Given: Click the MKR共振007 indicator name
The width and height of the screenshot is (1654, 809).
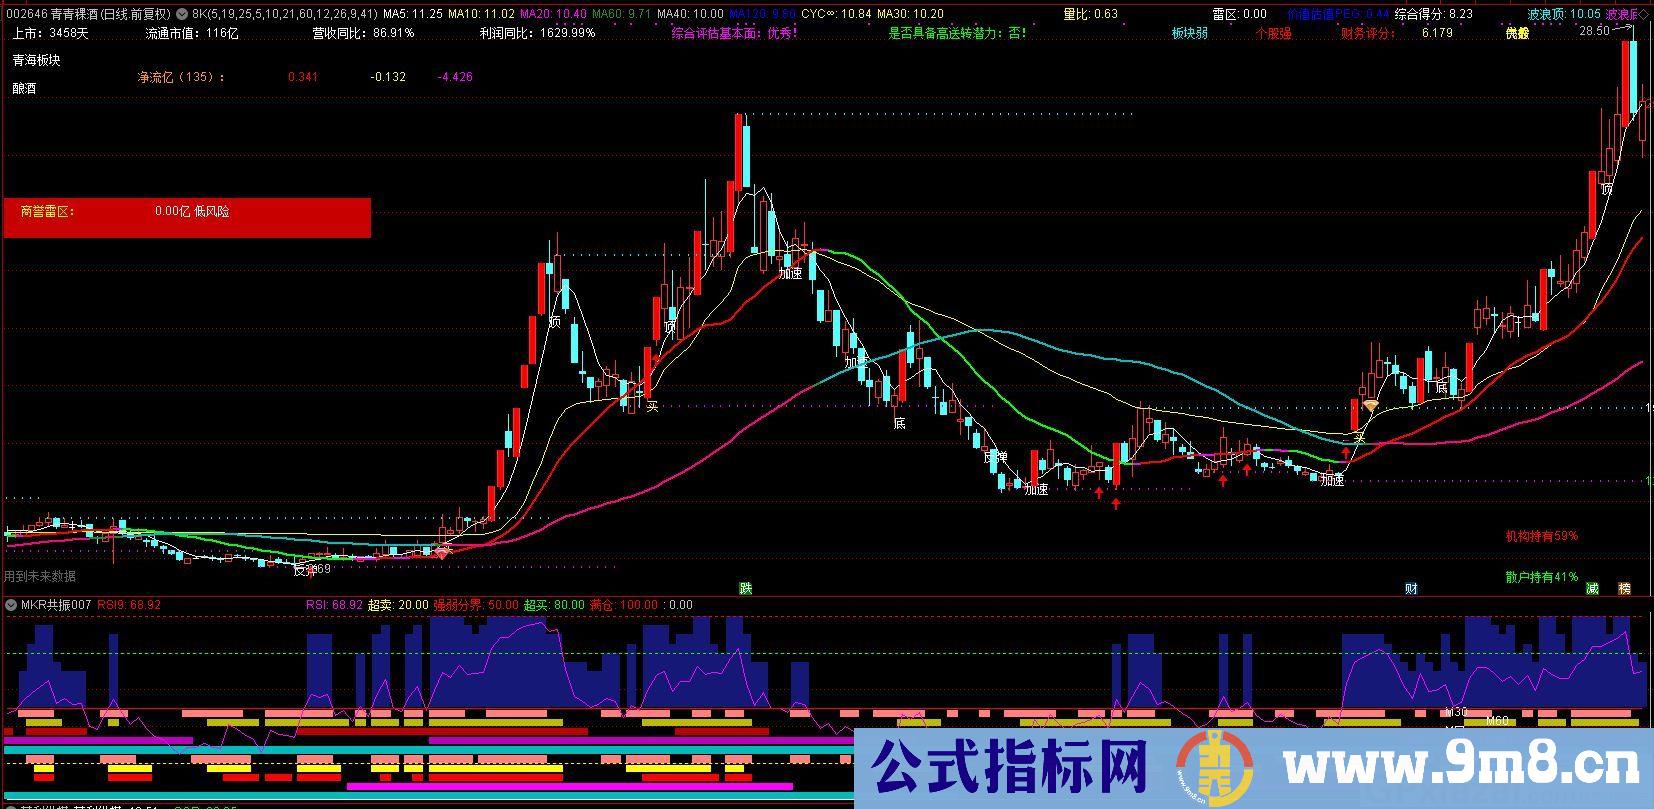Looking at the screenshot, I should [x=56, y=605].
